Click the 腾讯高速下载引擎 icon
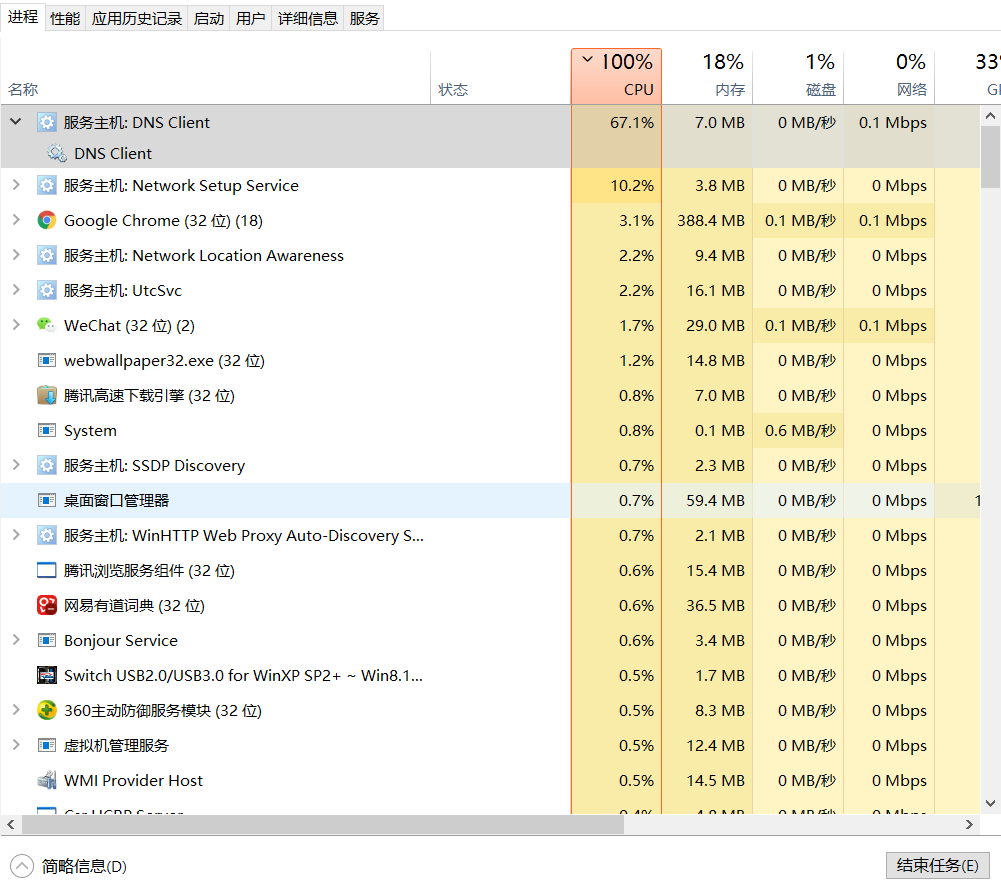Viewport: 1001px width, 896px height. click(47, 396)
